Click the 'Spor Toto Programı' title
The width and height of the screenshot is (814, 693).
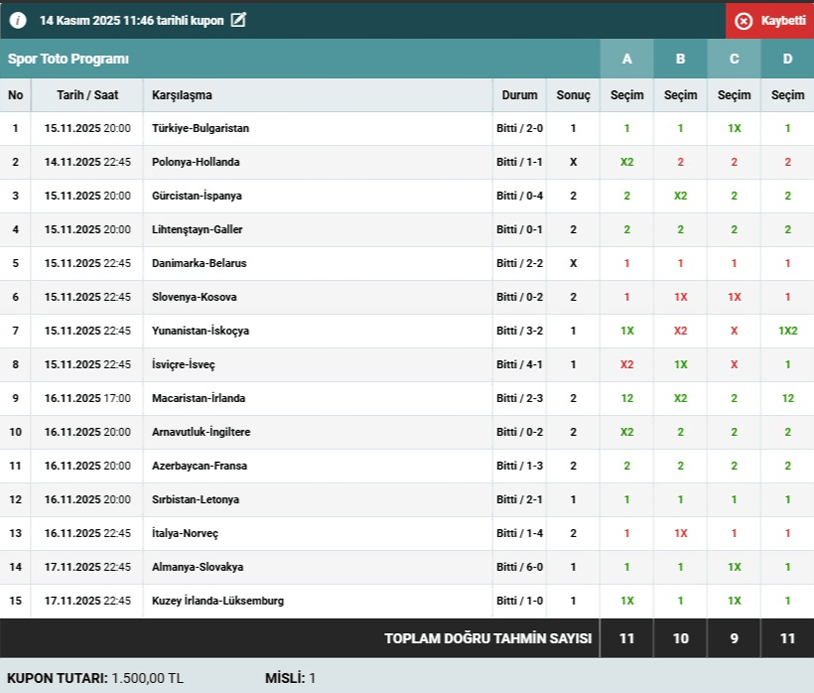click(69, 59)
